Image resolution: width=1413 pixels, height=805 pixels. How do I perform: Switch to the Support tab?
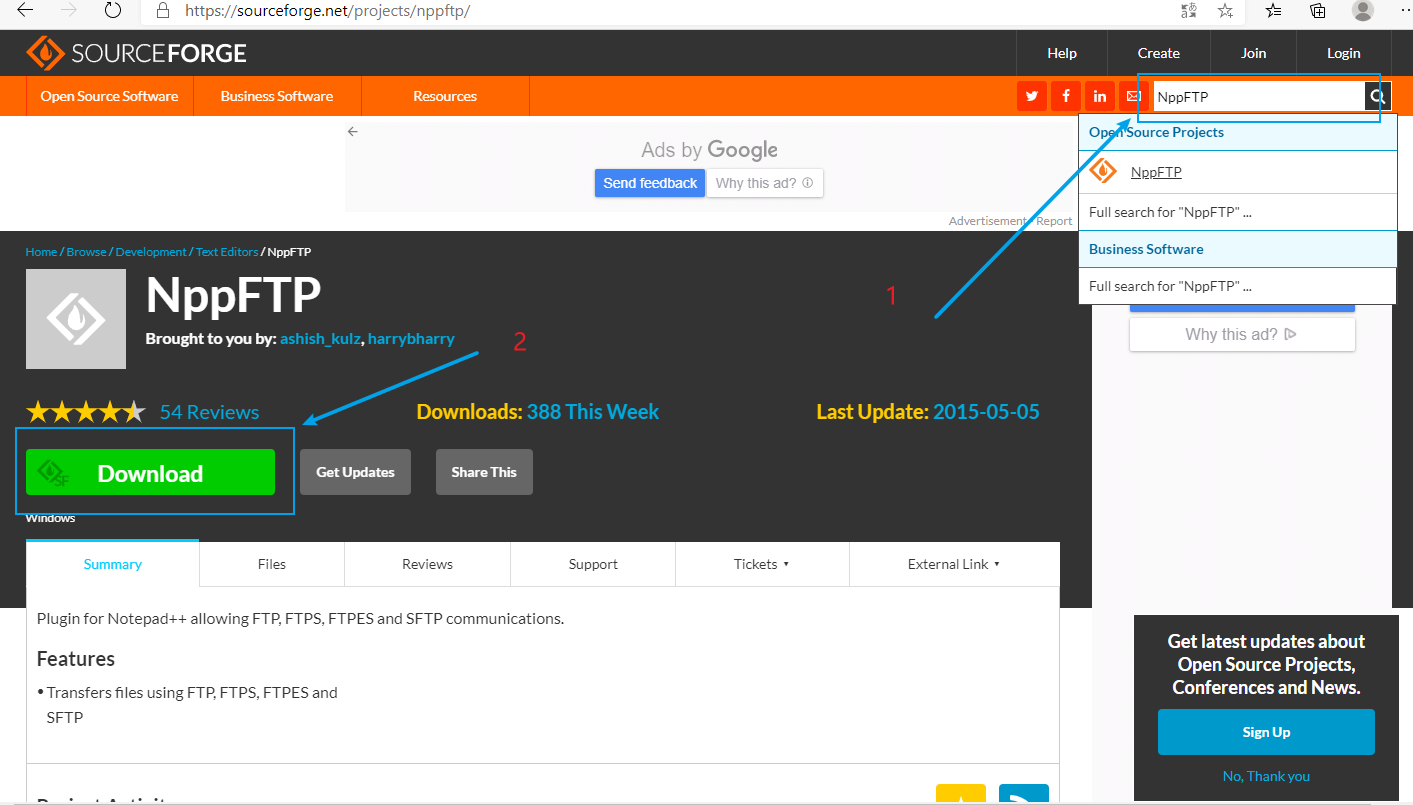593,564
